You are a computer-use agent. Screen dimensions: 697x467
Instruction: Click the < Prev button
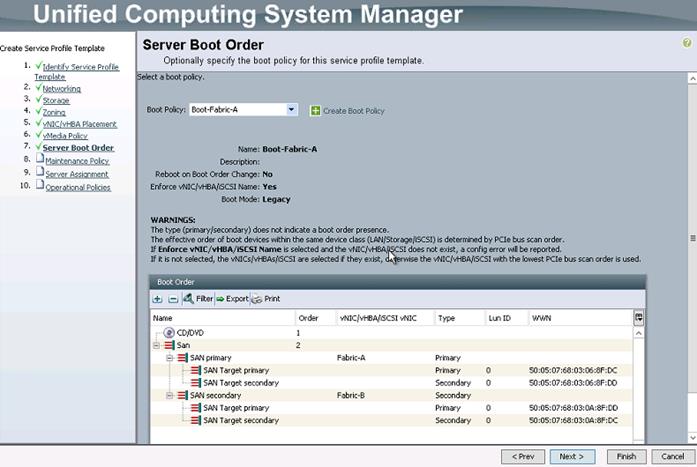(523, 456)
